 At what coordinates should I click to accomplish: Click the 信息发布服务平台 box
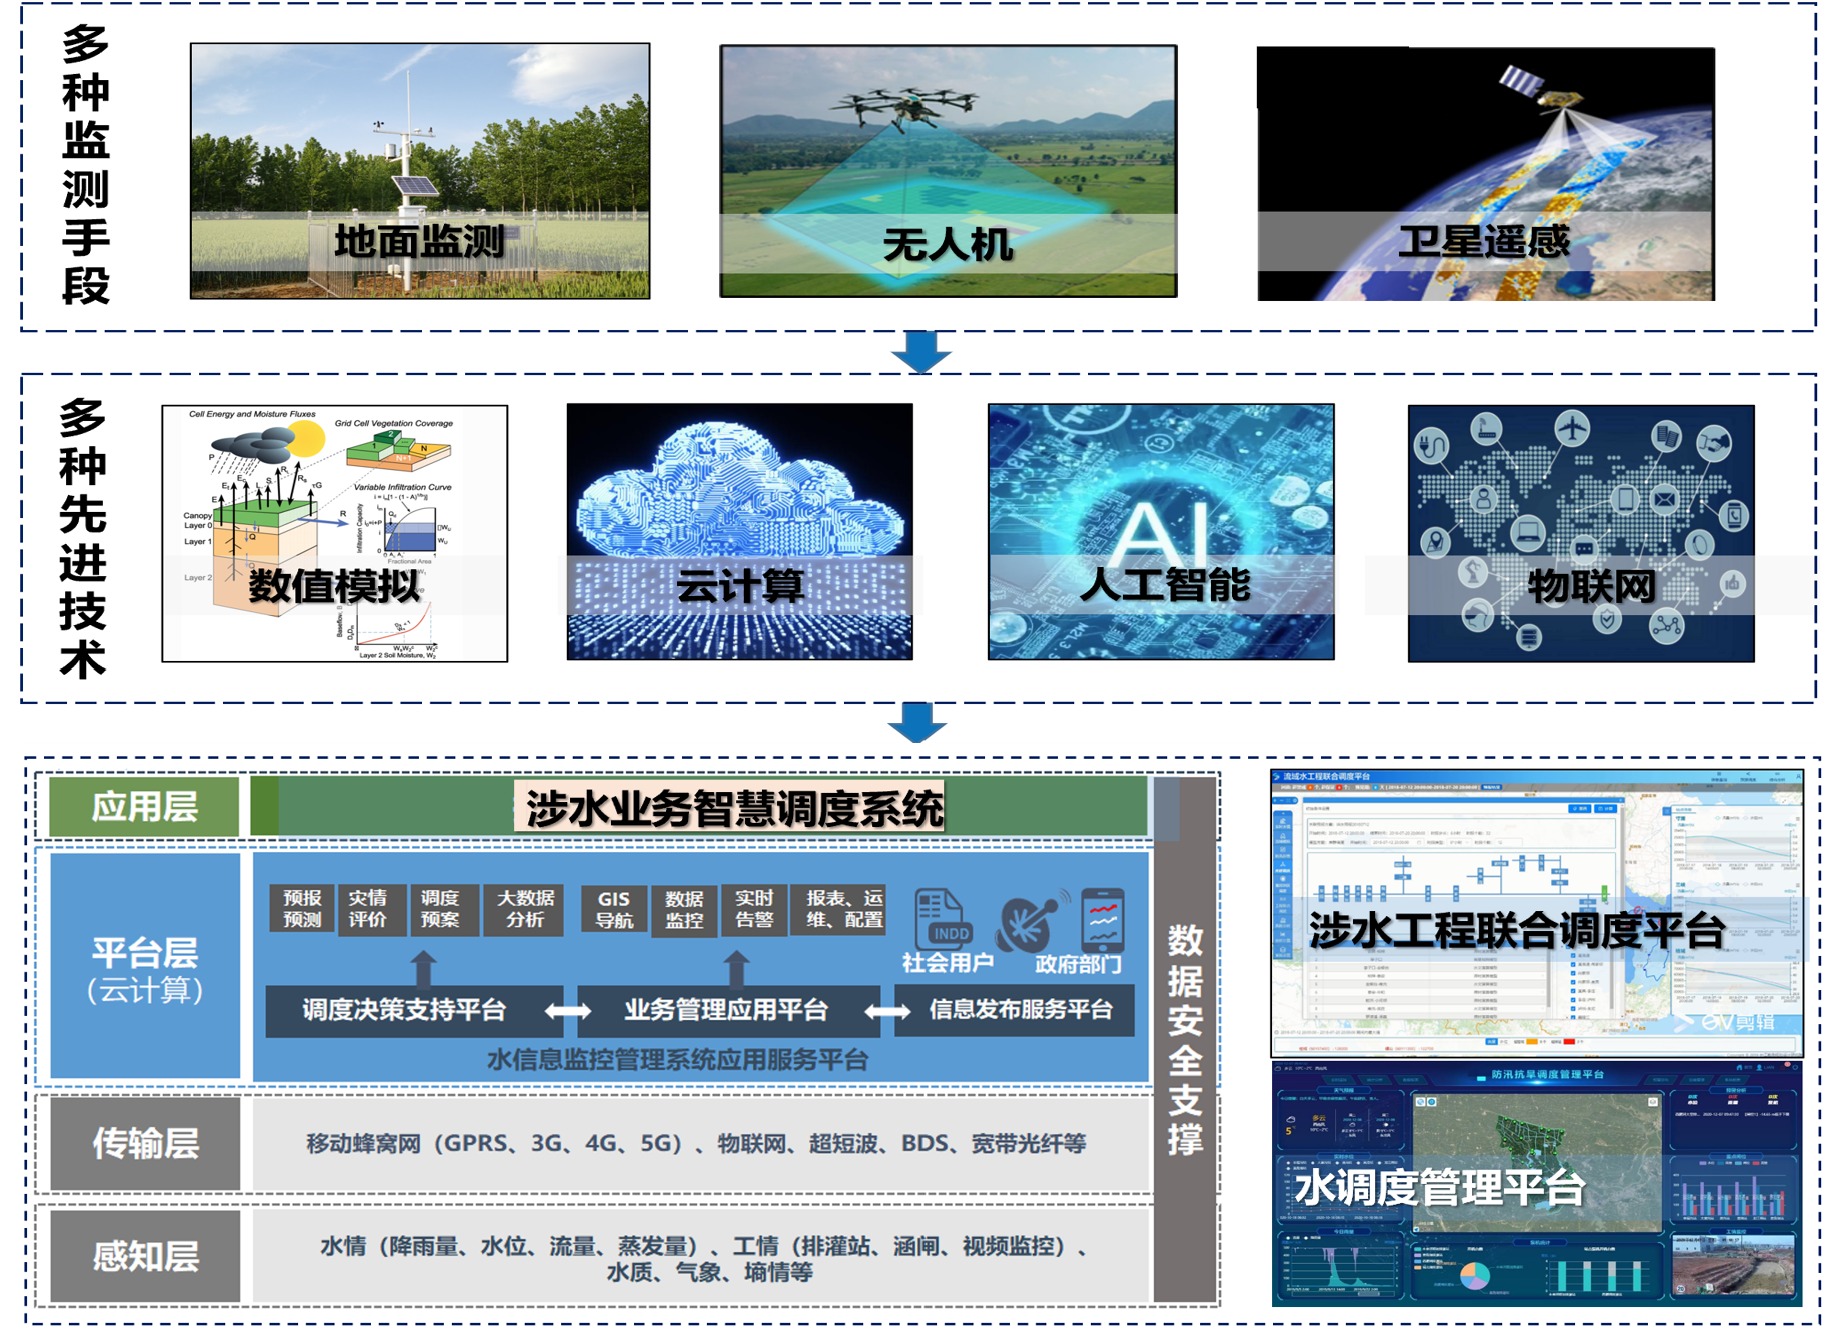1020,1010
